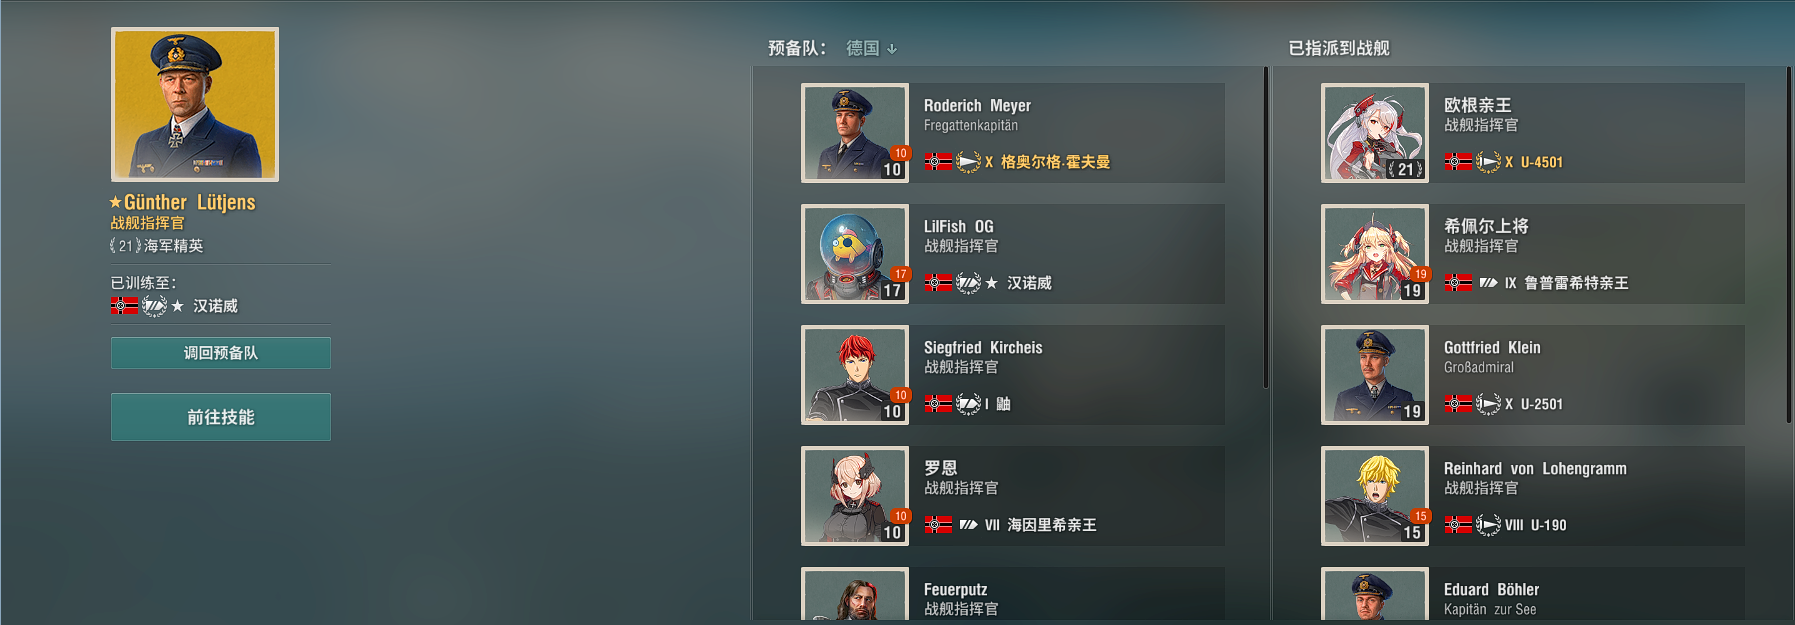The width and height of the screenshot is (1795, 625).
Task: Select Reinhard von Lohengramm portrait
Action: pyautogui.click(x=1375, y=496)
